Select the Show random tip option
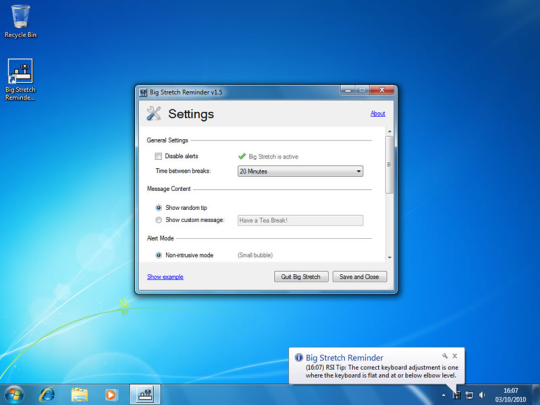Image resolution: width=540 pixels, height=405 pixels. (158, 208)
